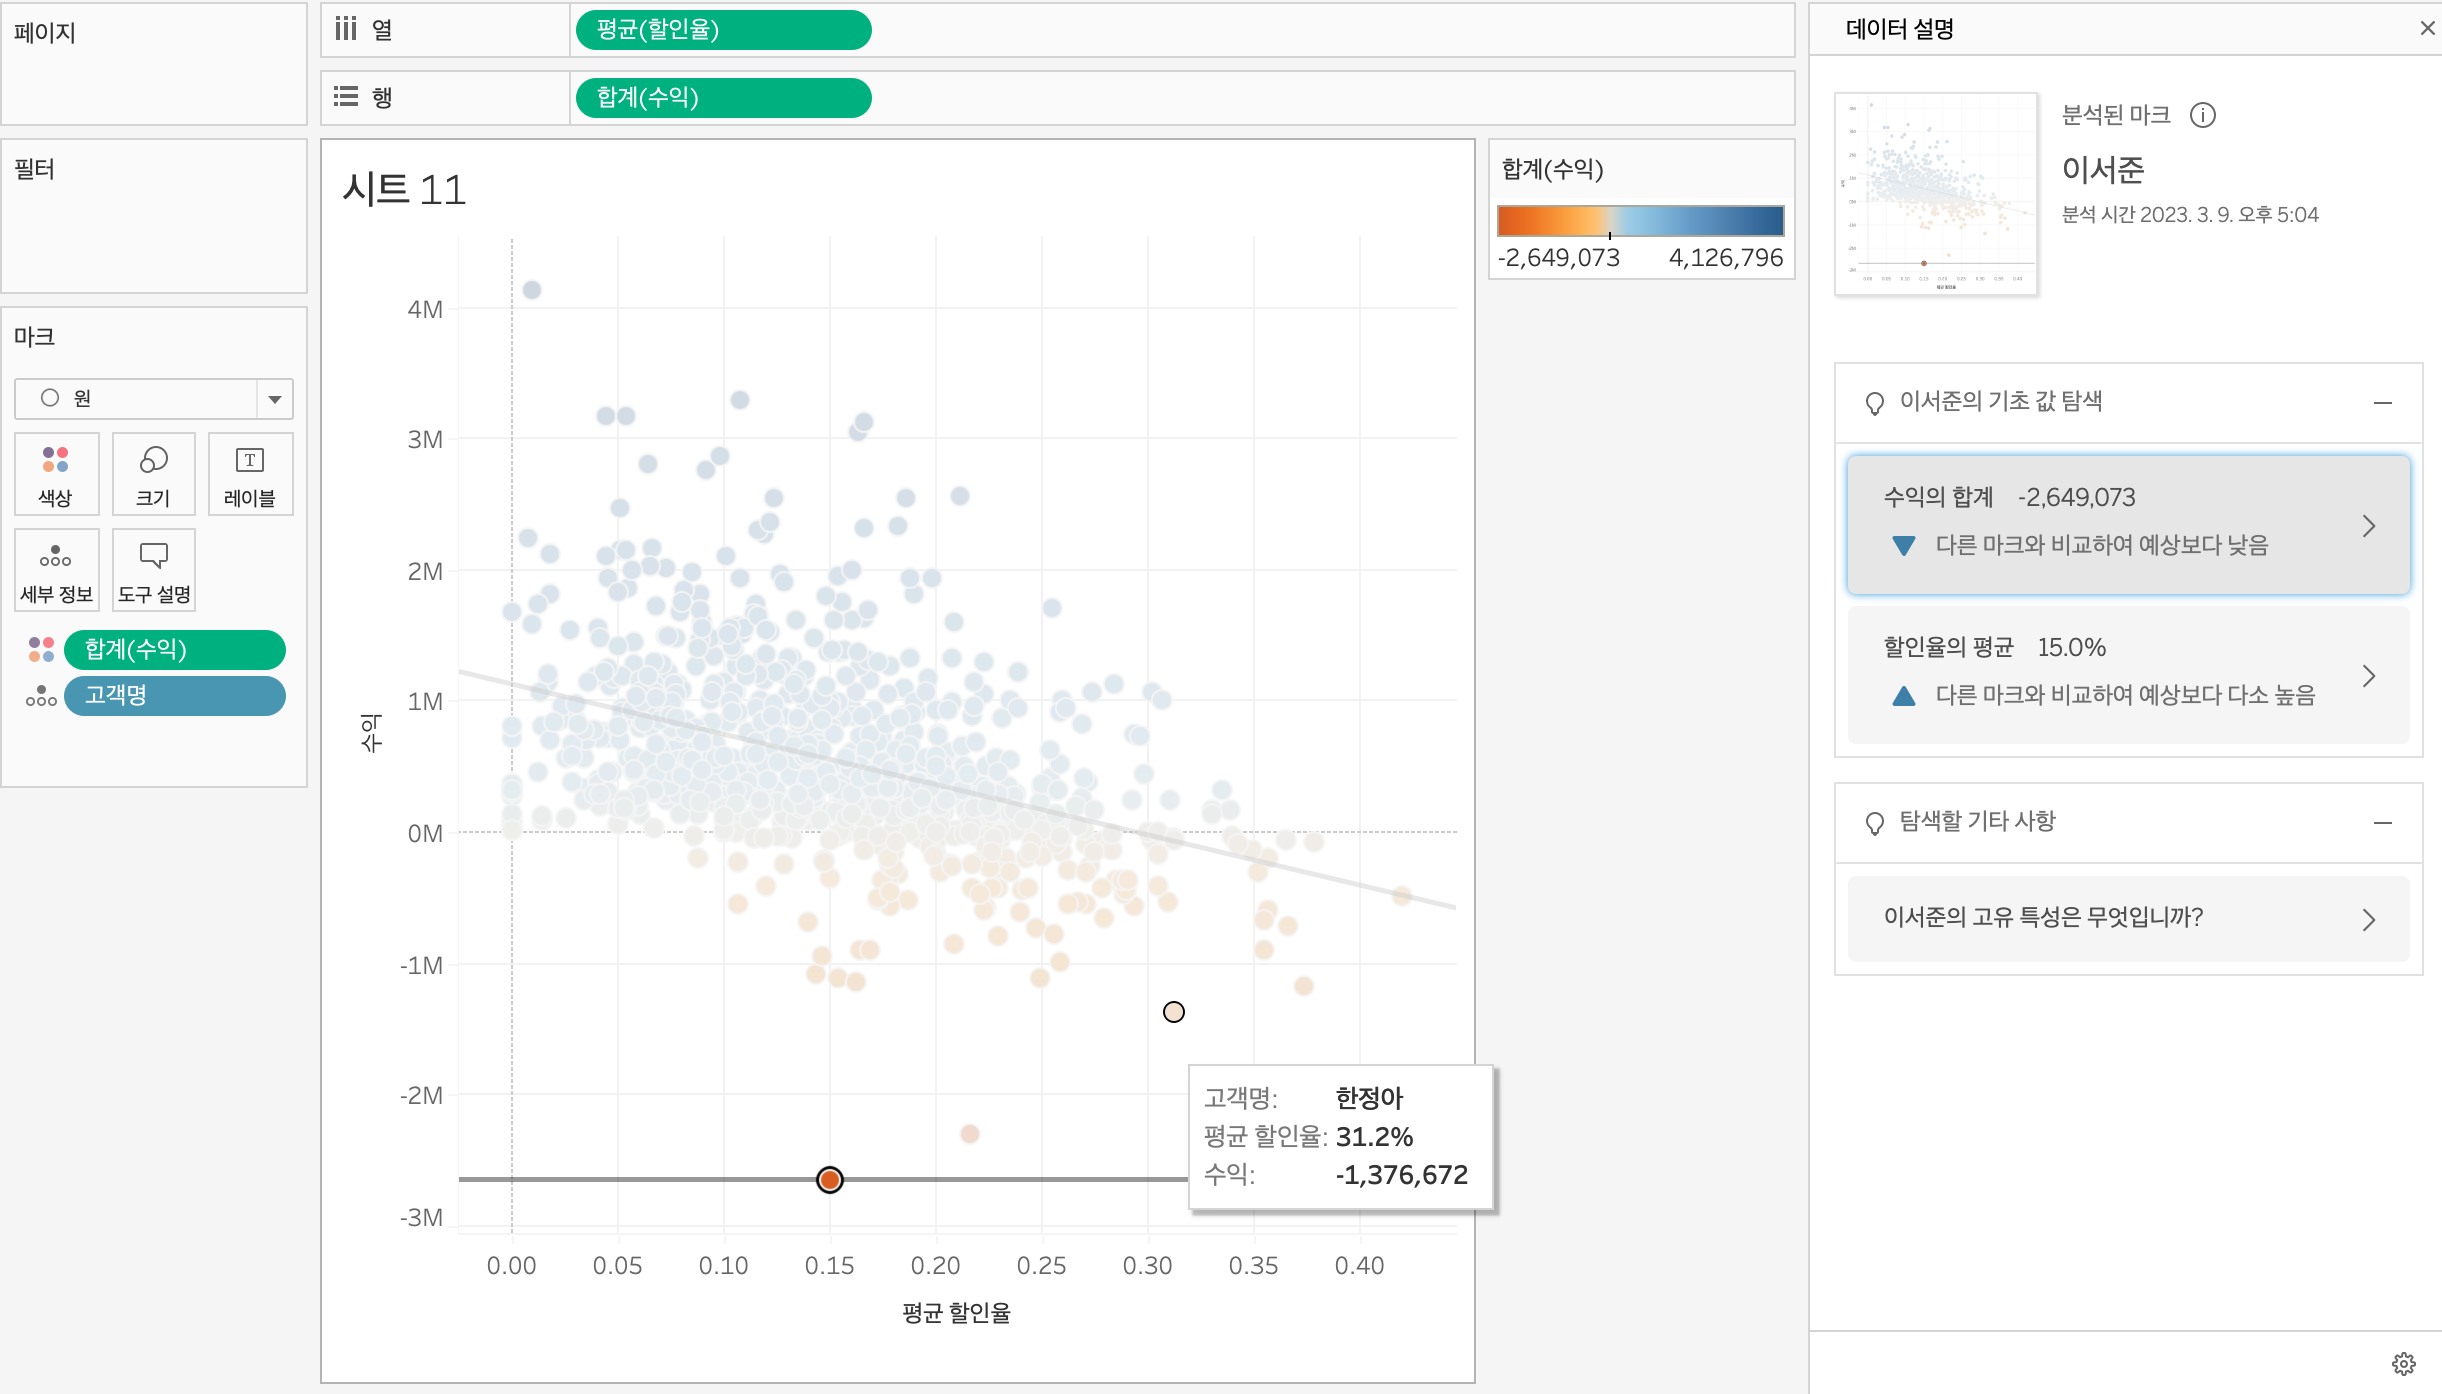Open the 원 mark type dropdown

(274, 399)
